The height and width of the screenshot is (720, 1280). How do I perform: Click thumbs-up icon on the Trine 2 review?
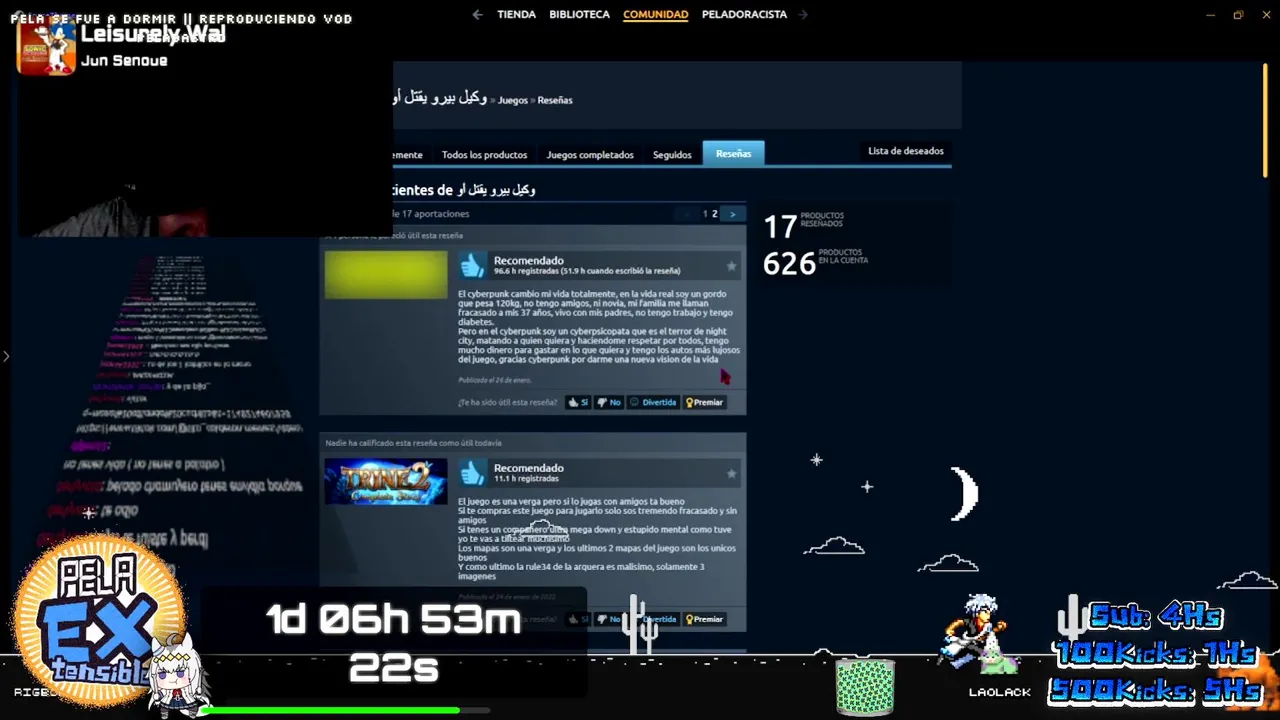click(x=473, y=472)
